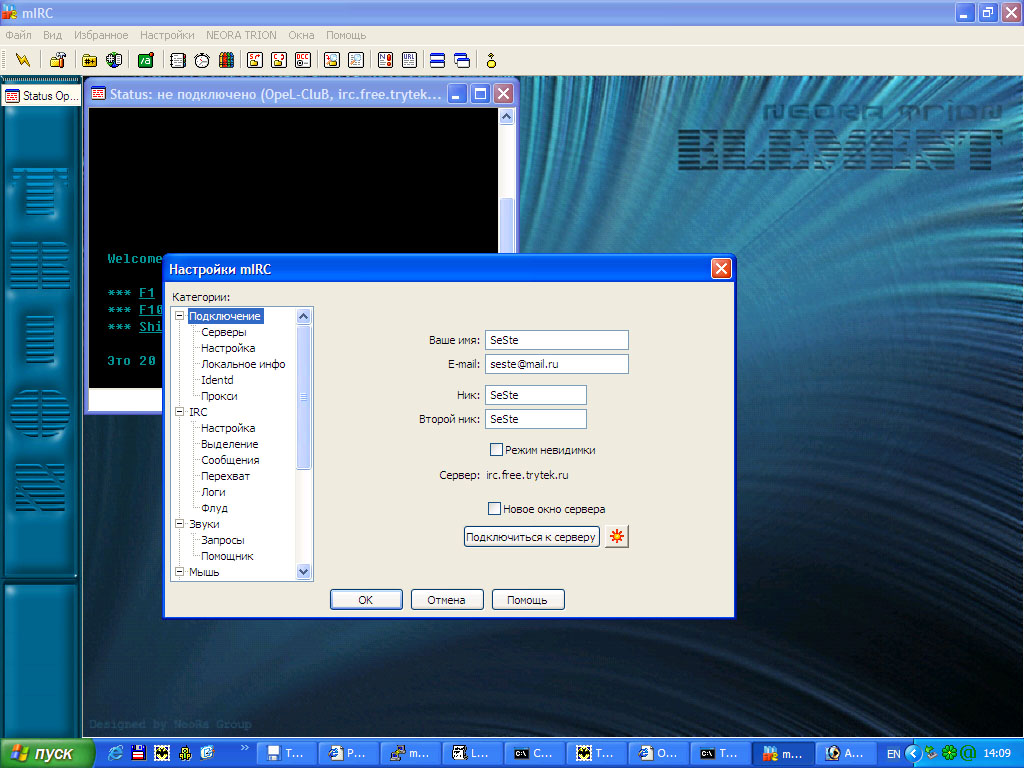
Task: Click the E-mail input field
Action: click(x=556, y=364)
